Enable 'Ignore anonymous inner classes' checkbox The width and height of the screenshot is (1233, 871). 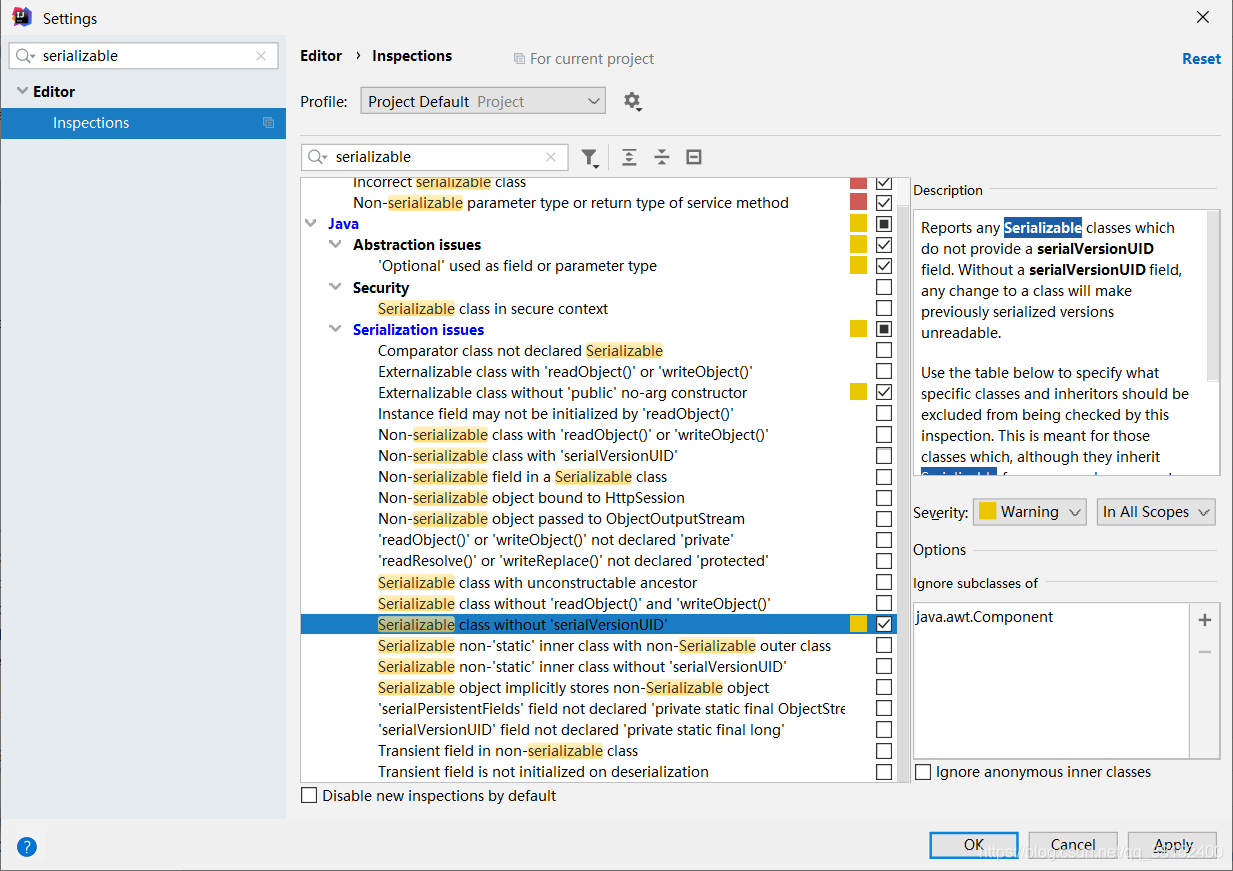[x=923, y=772]
